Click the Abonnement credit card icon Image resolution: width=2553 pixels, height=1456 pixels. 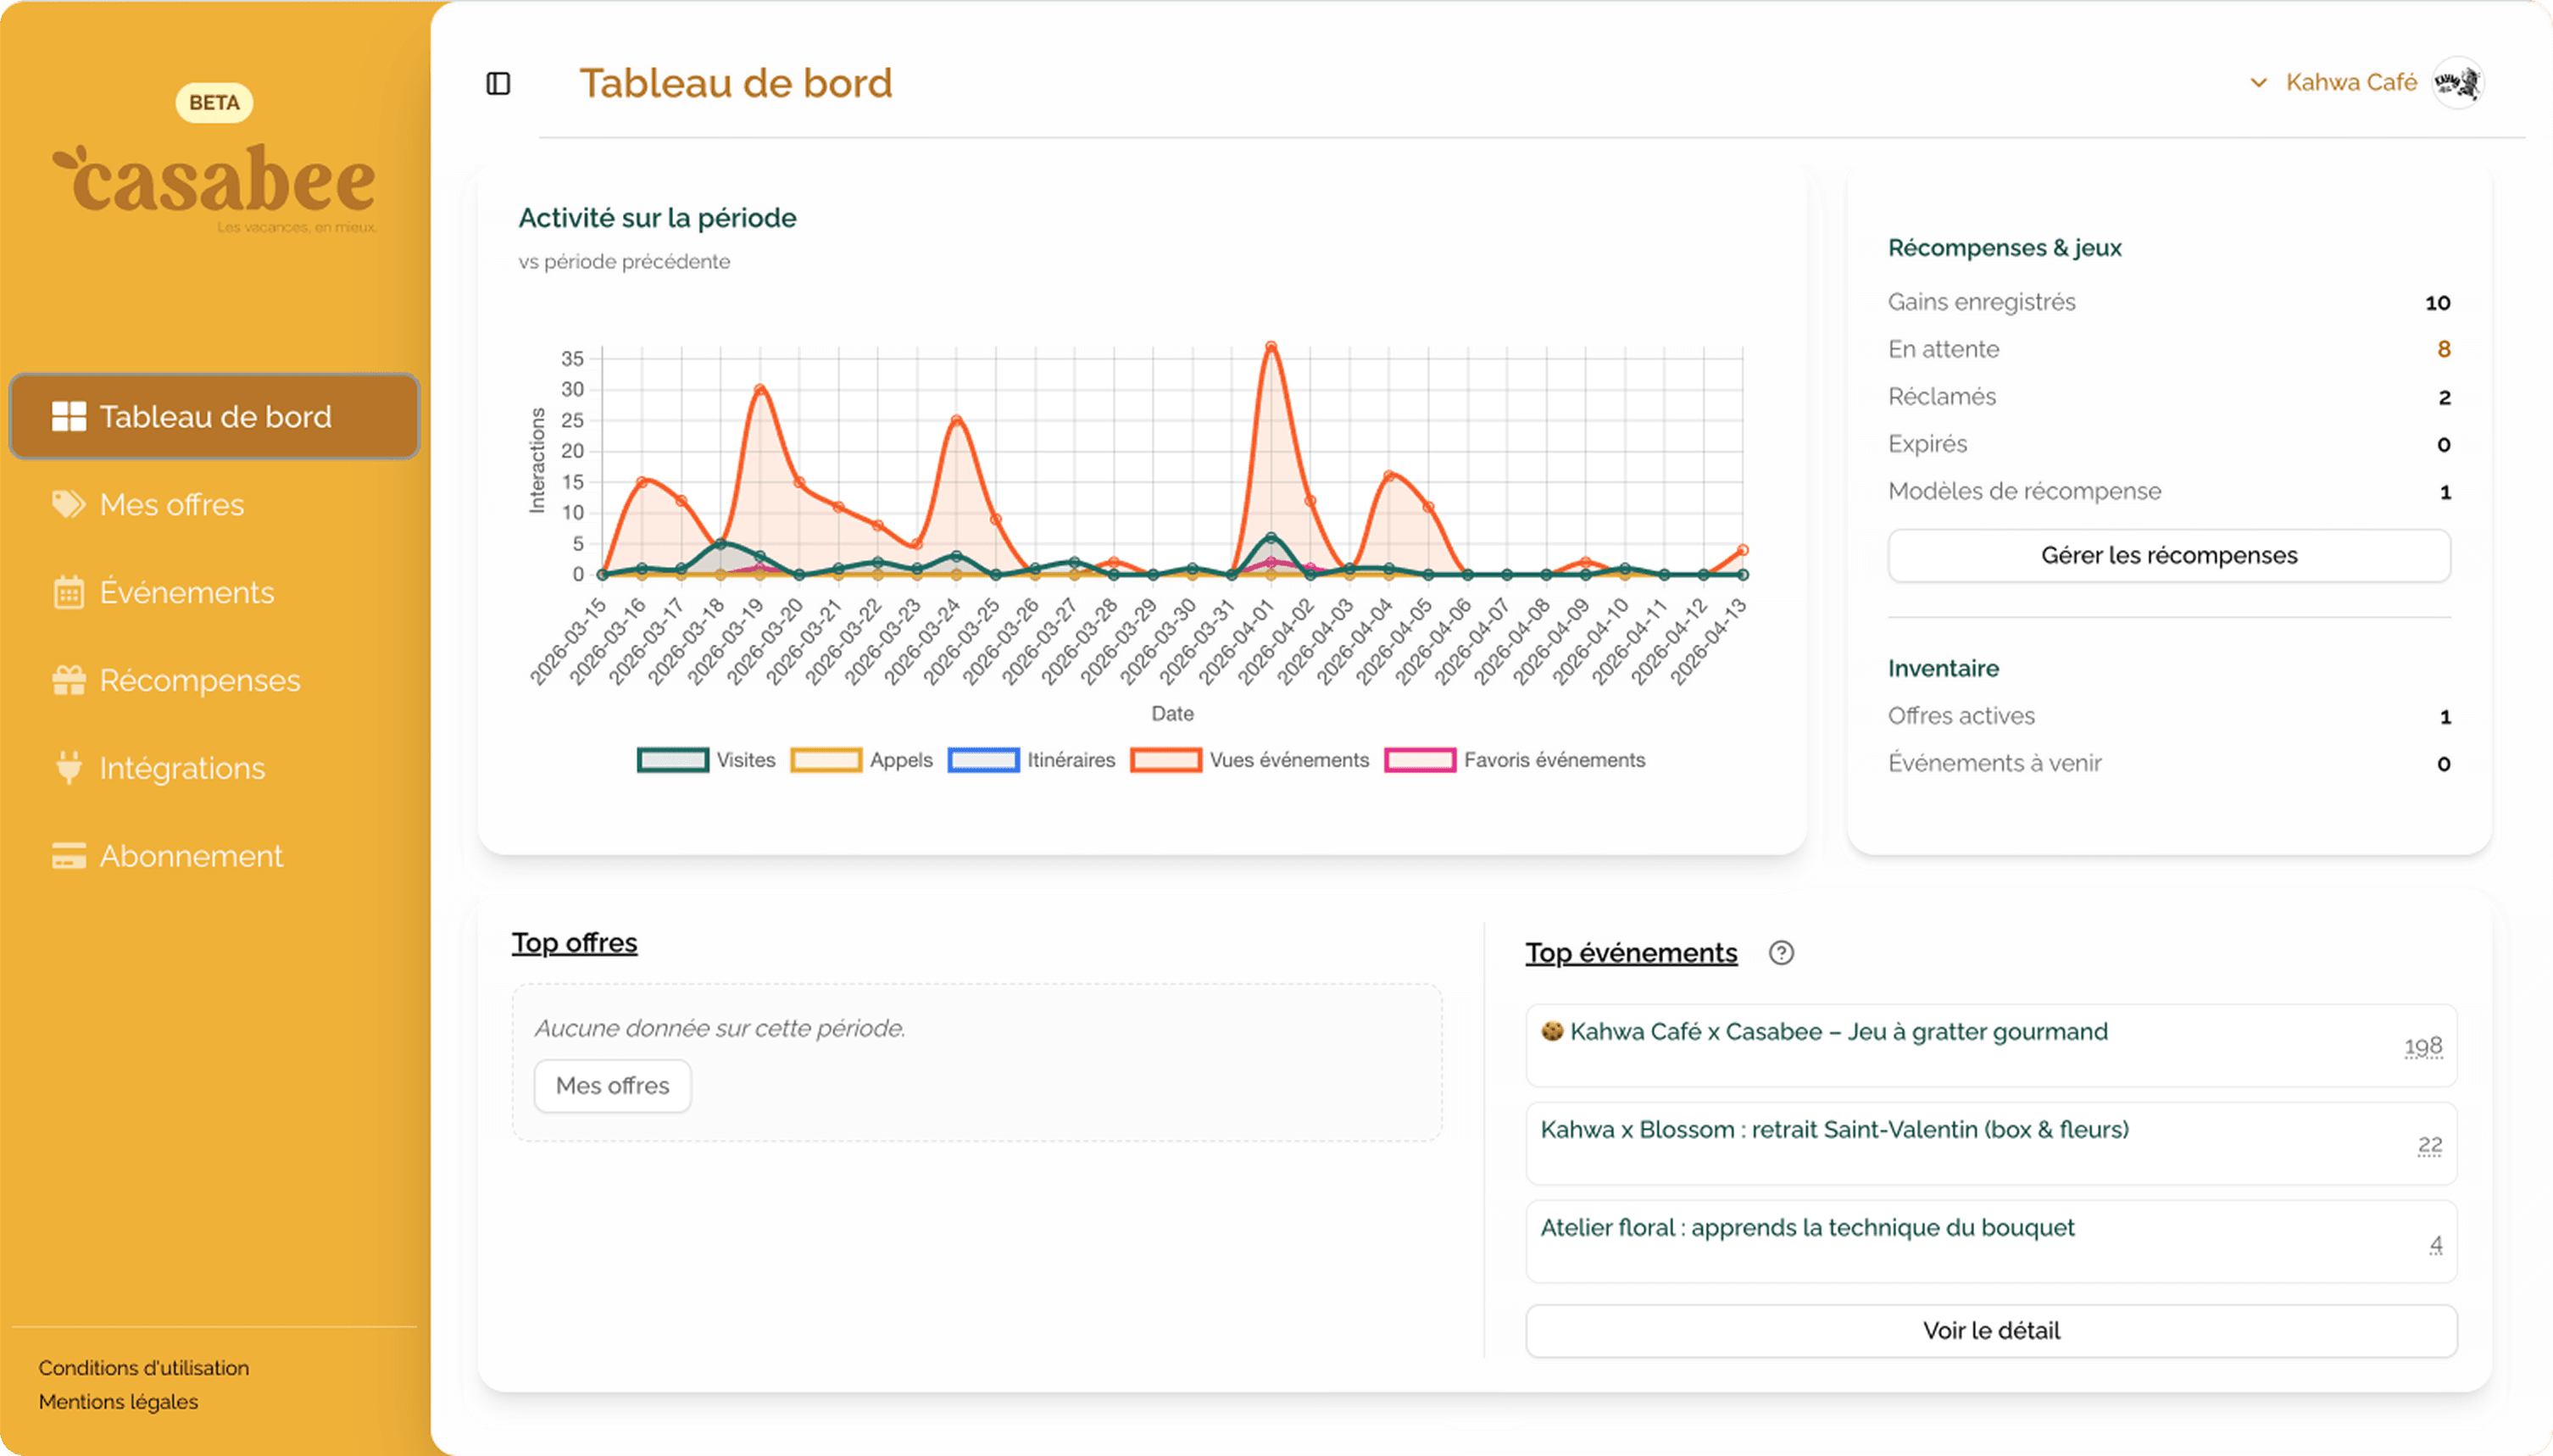68,856
